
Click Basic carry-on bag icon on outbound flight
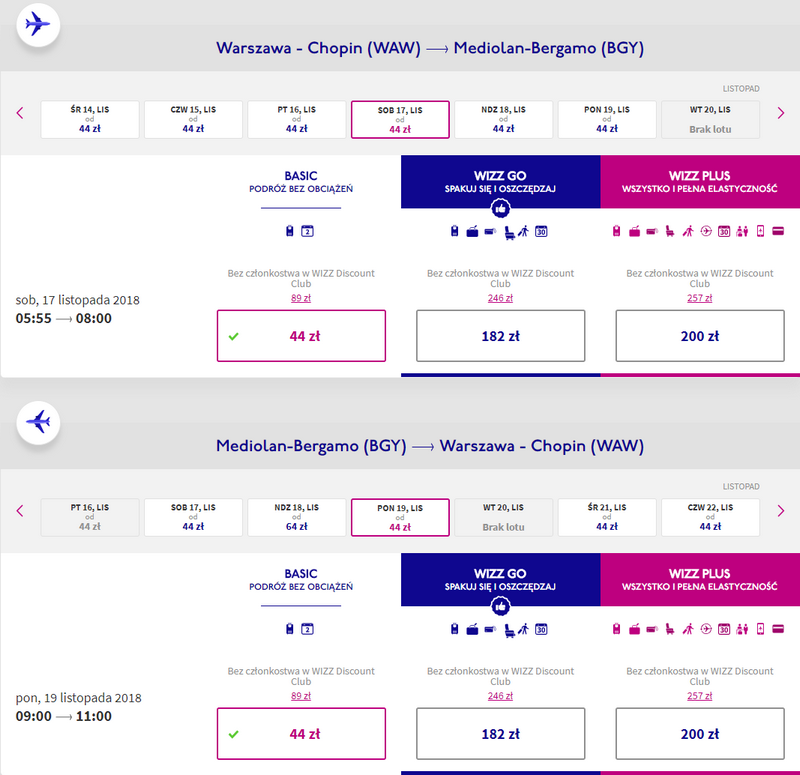click(x=290, y=231)
